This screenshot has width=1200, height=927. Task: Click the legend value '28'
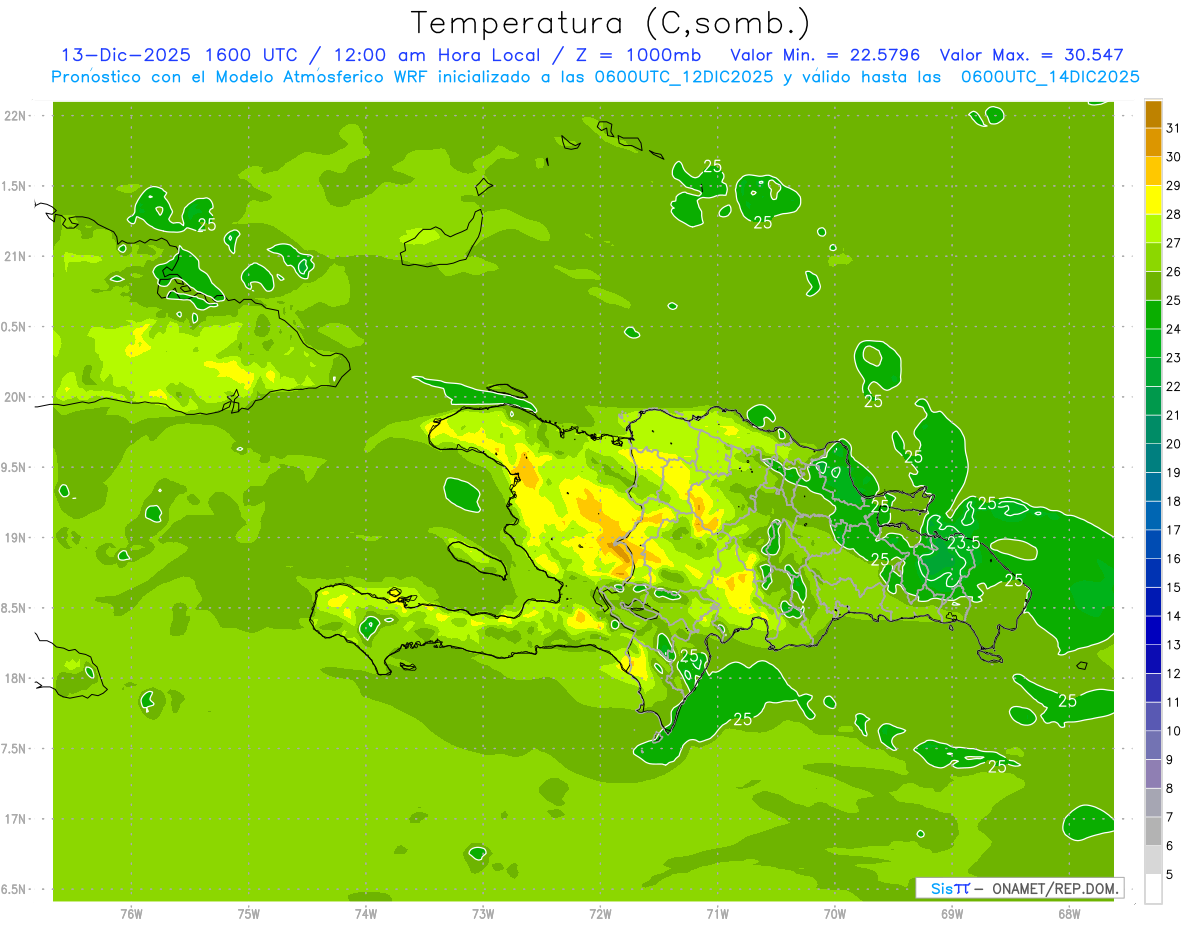[x=1174, y=214]
